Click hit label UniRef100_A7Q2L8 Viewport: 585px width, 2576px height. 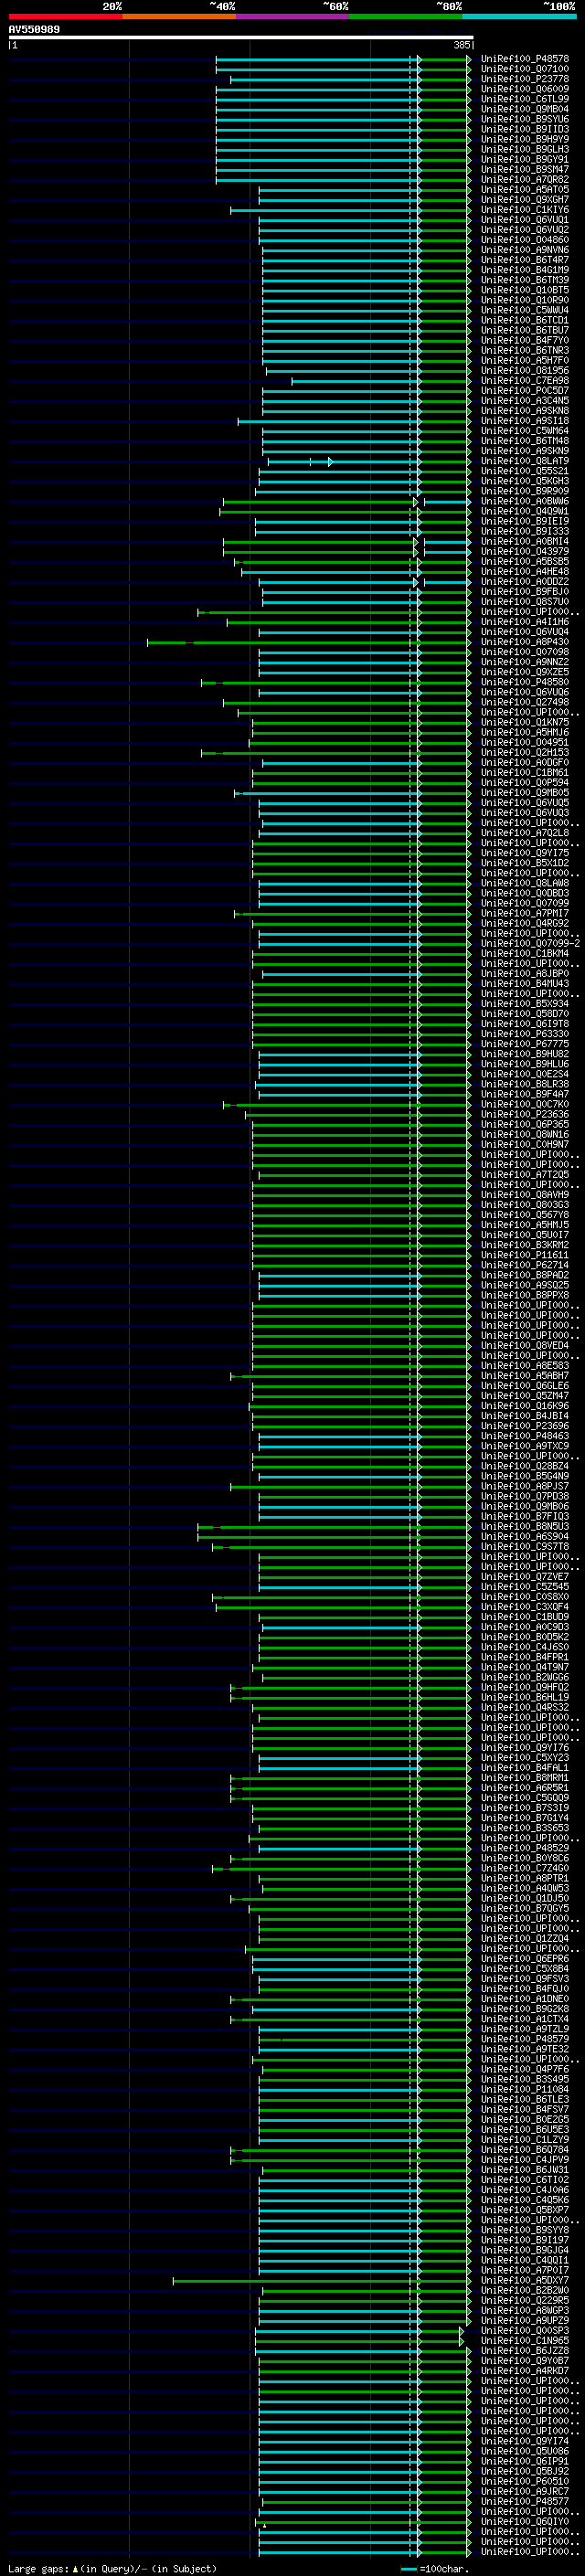(525, 833)
